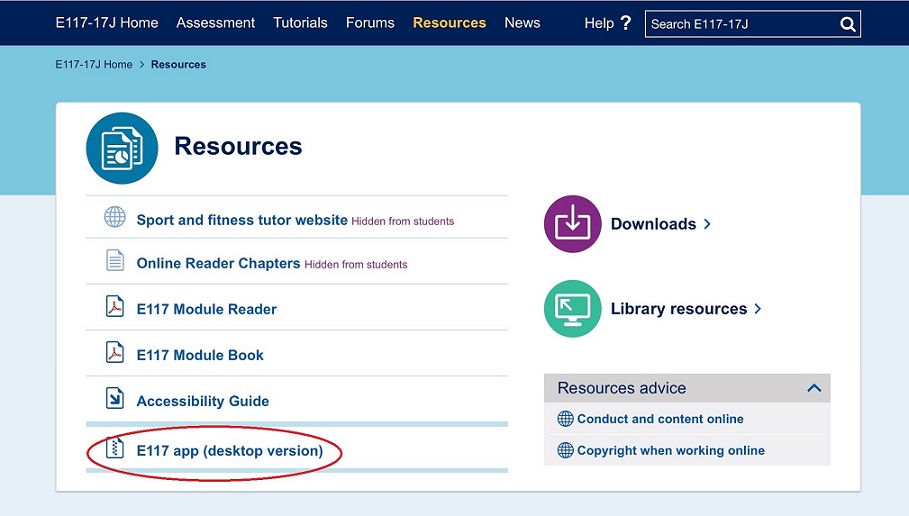
Task: Click page icon beside Online Reader Chapters
Action: (115, 260)
